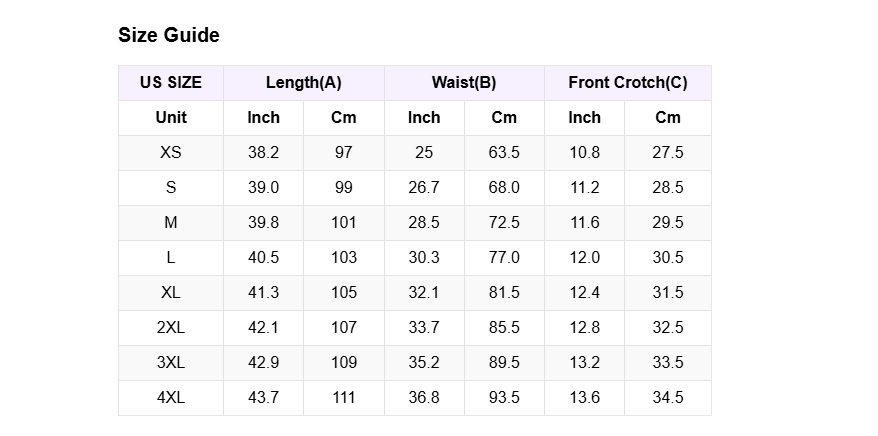This screenshot has height=436, width=878.
Task: Select the 63.5 waist cm cell
Action: pos(504,153)
